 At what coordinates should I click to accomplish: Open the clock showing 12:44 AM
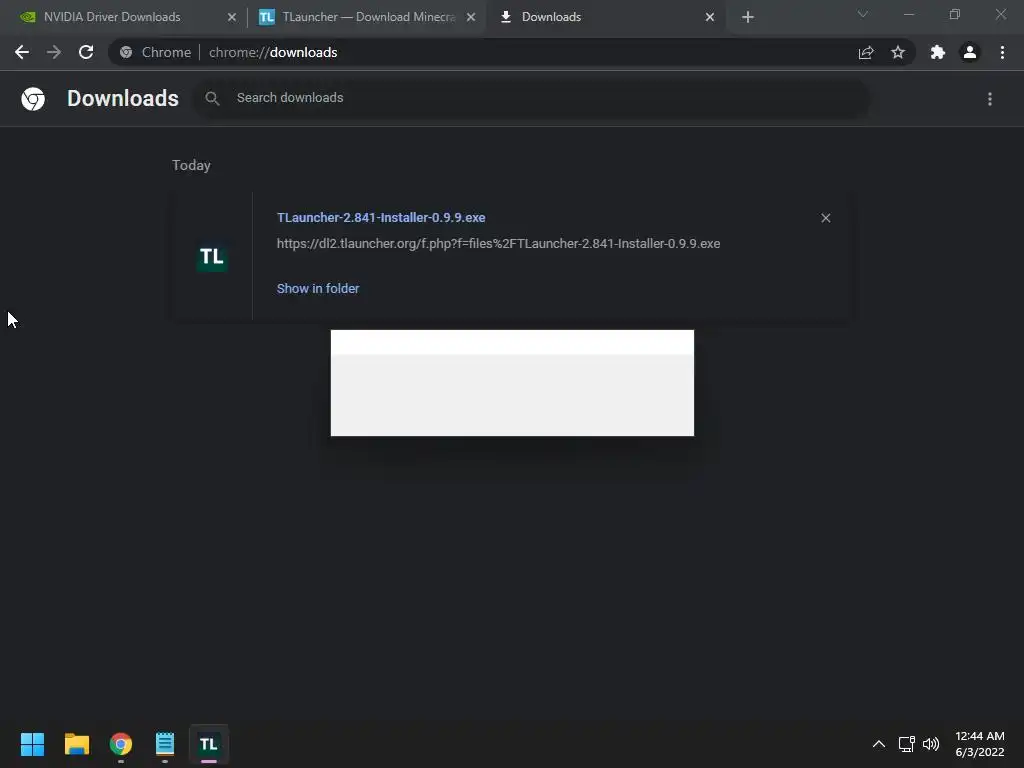point(980,744)
